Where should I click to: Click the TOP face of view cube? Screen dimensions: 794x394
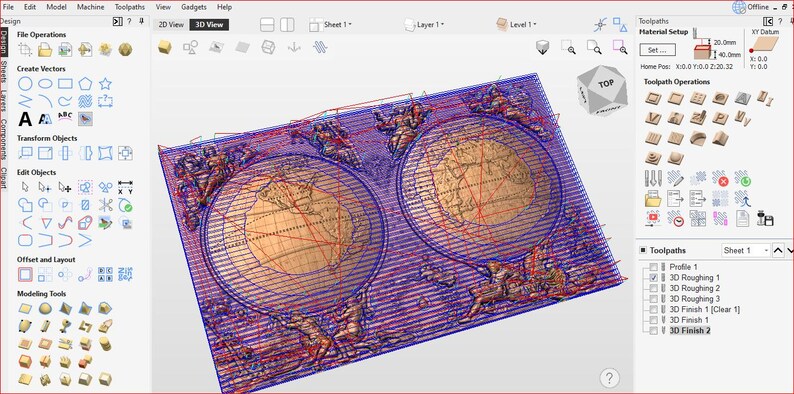[x=606, y=84]
